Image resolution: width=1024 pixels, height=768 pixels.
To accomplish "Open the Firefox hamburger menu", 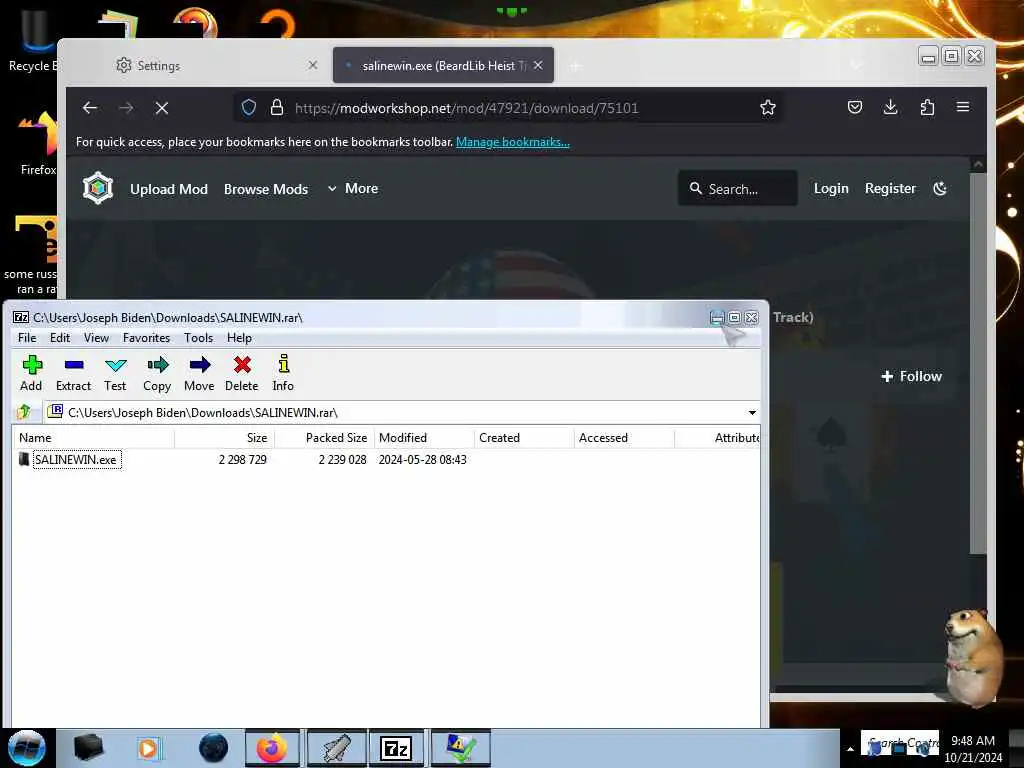I will [963, 107].
